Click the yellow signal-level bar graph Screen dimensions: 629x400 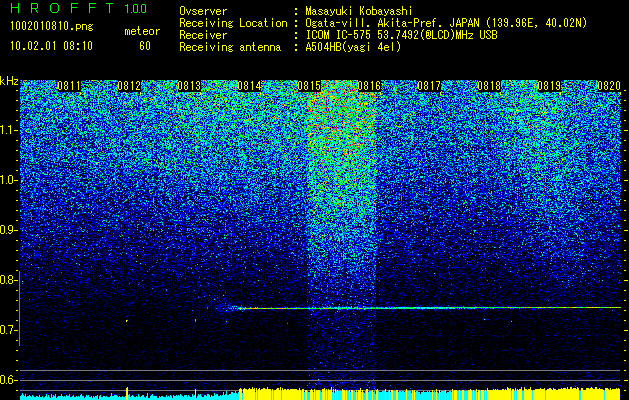pos(430,394)
